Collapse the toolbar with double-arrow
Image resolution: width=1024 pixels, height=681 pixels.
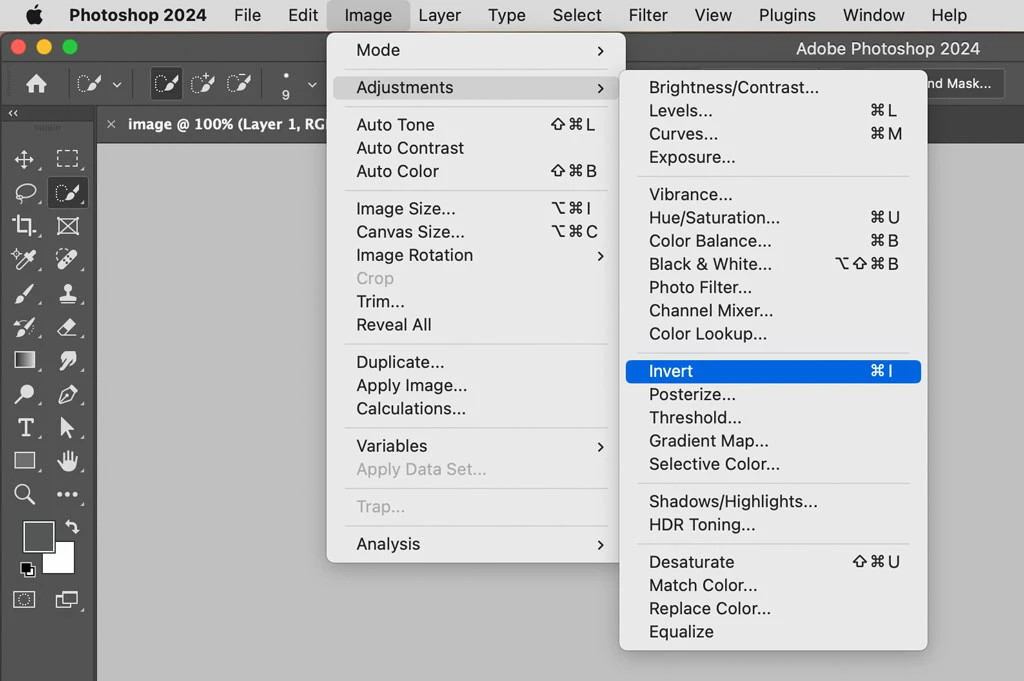[13, 113]
